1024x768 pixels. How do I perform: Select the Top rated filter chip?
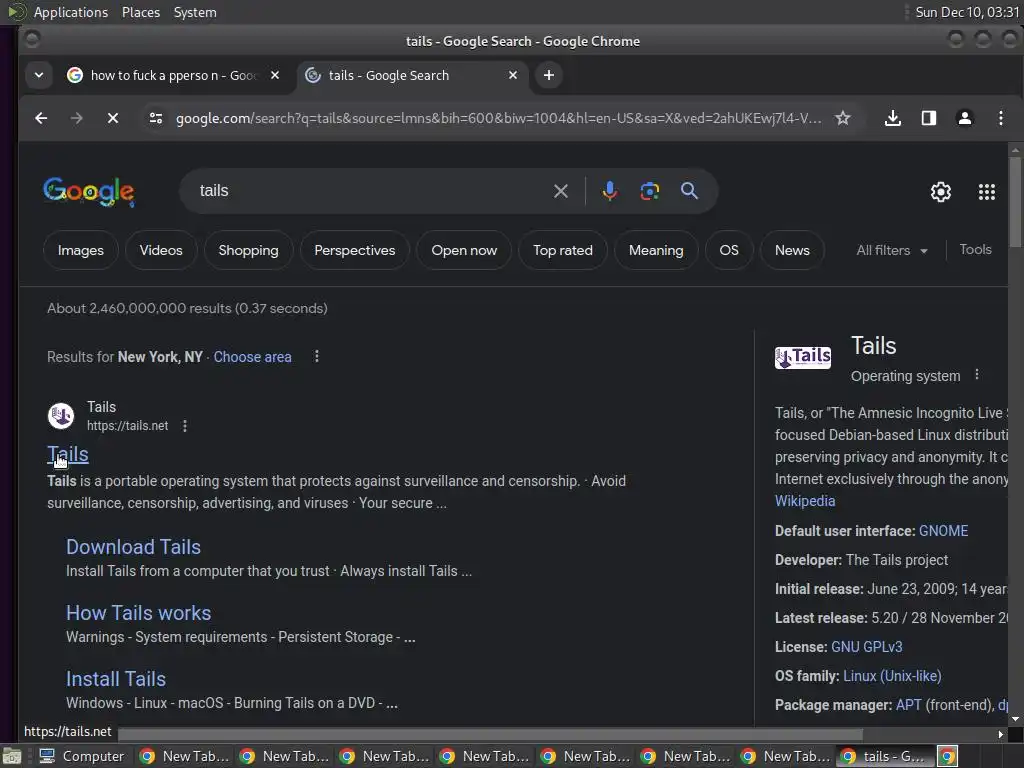pos(562,250)
